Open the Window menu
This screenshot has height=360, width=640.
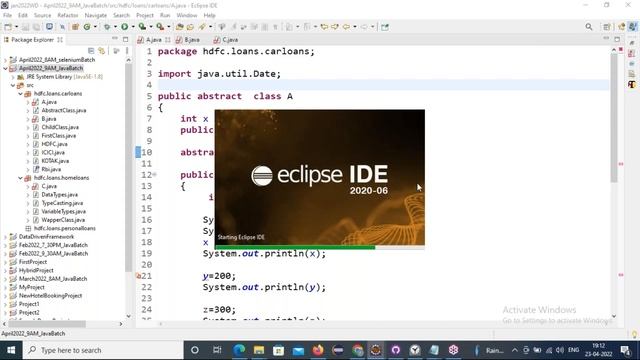(187, 15)
